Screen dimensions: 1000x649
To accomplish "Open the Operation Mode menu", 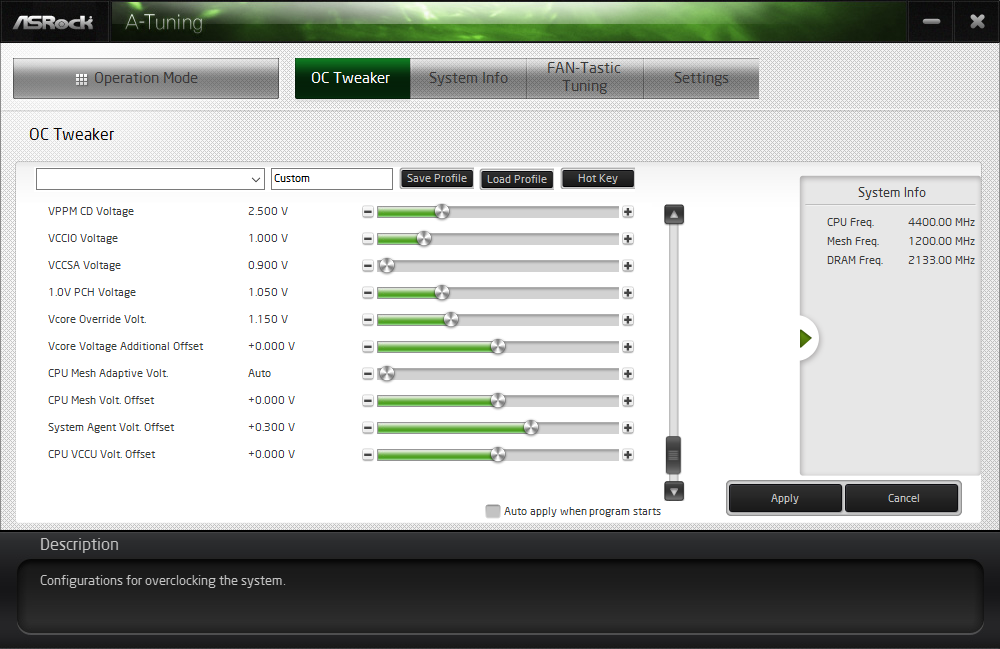I will (146, 78).
